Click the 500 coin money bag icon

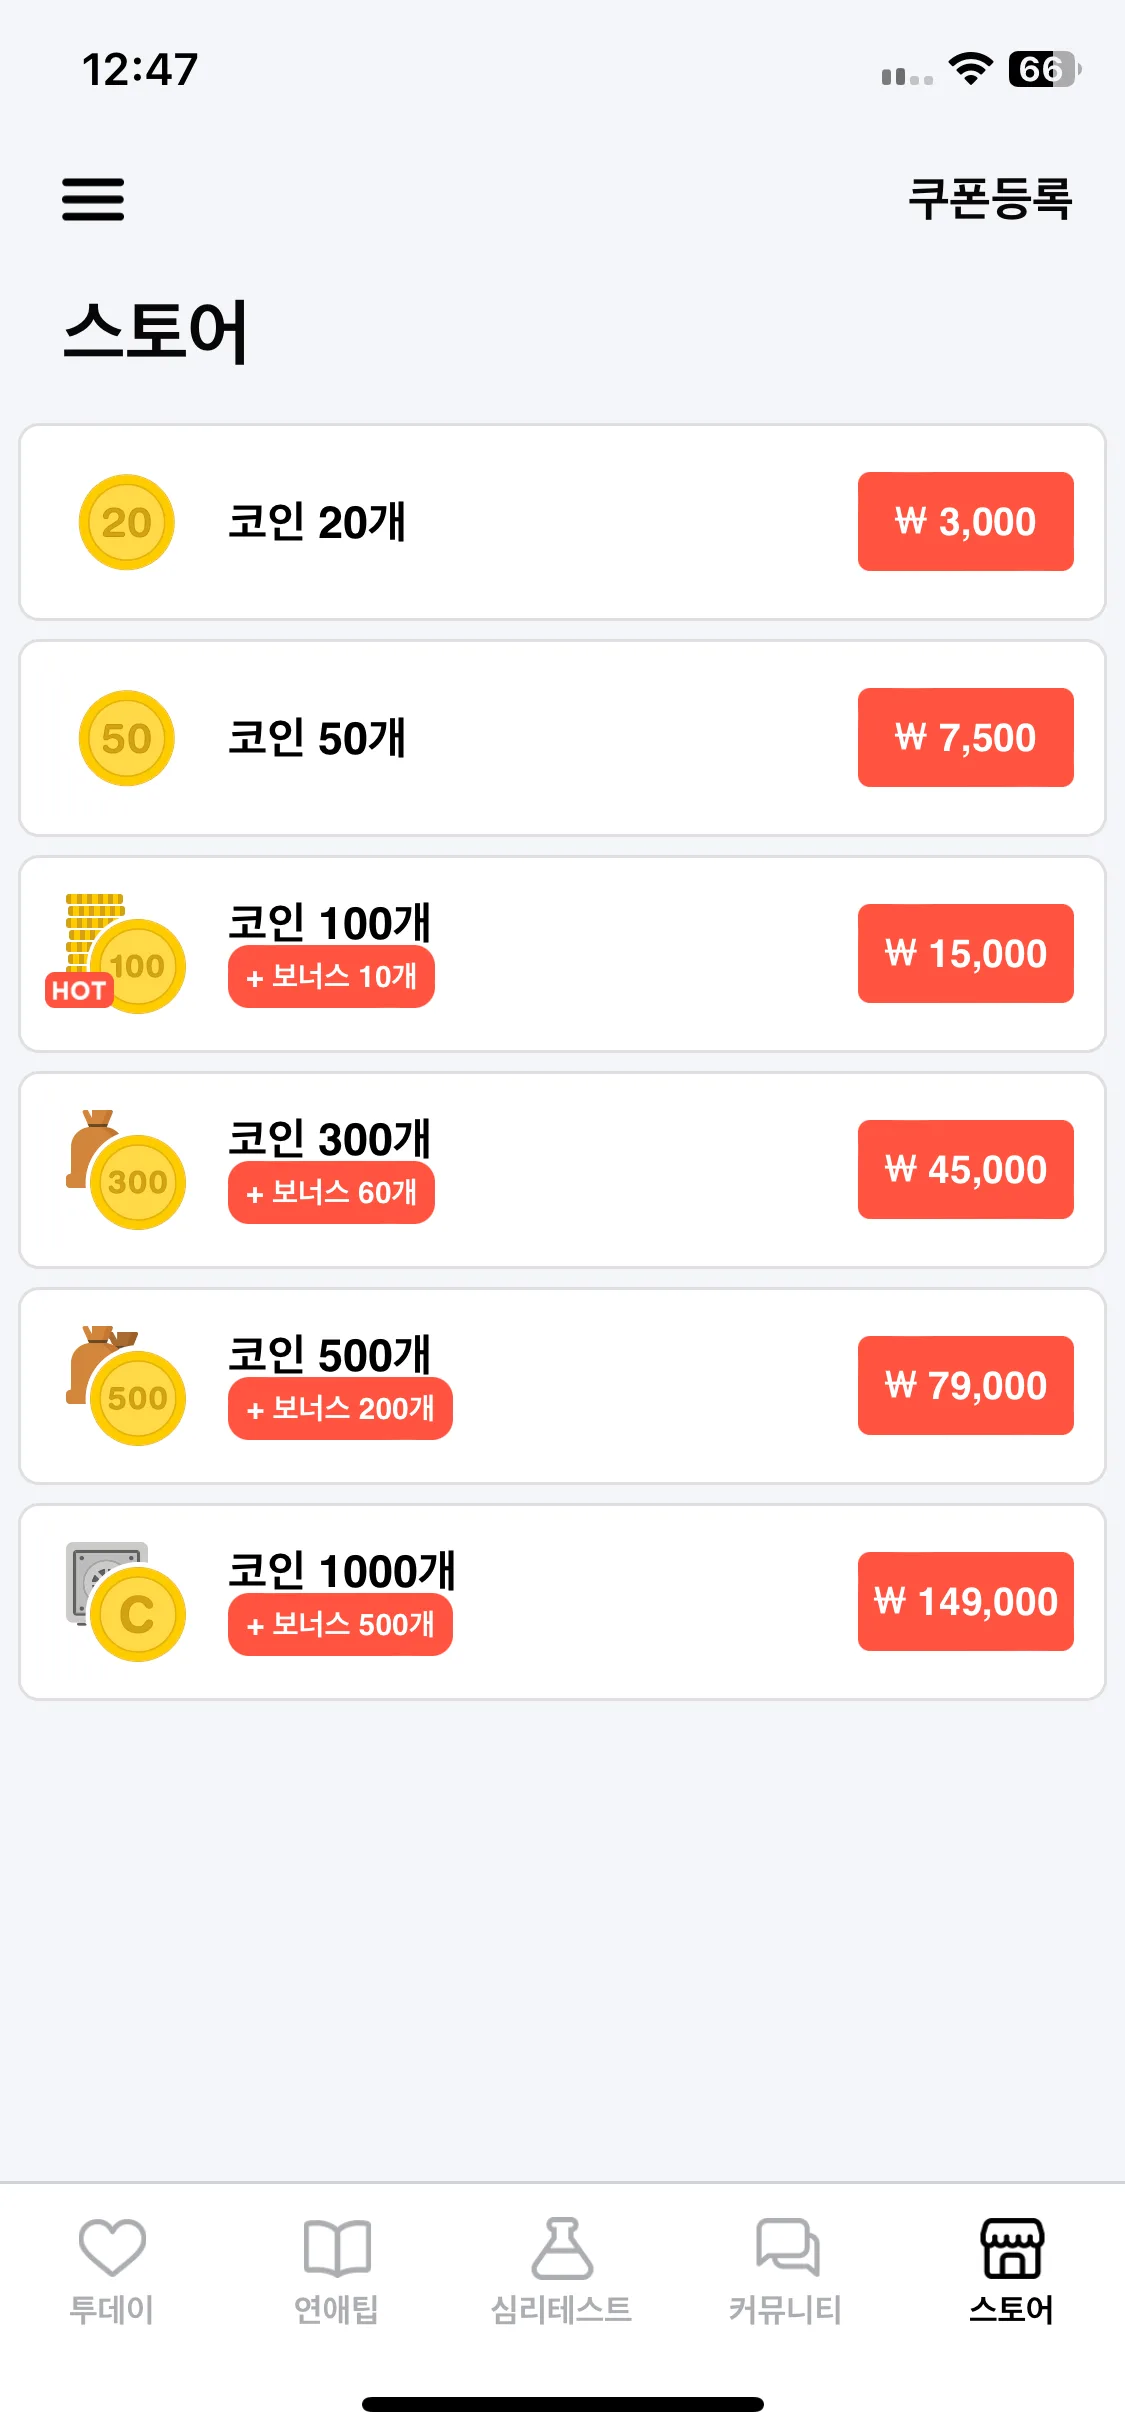tap(126, 1385)
